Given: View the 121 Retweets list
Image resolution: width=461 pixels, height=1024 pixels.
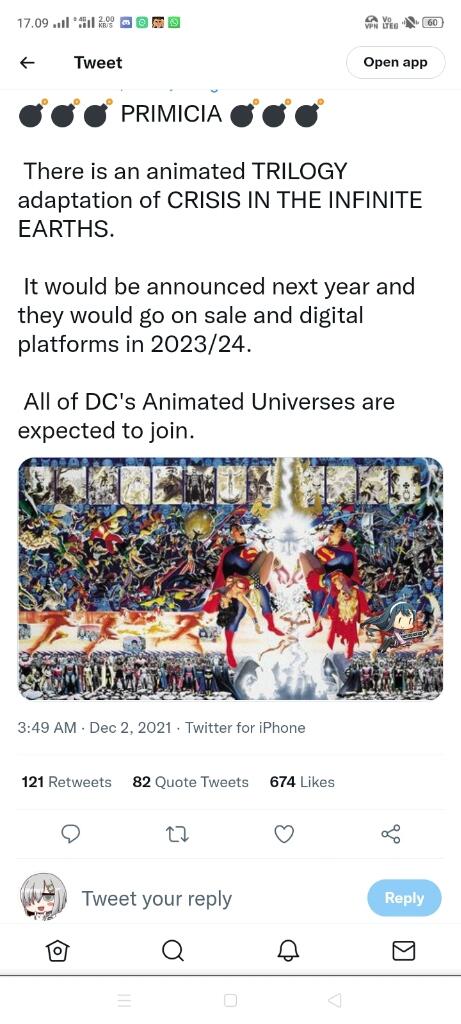Looking at the screenshot, I should pos(66,782).
